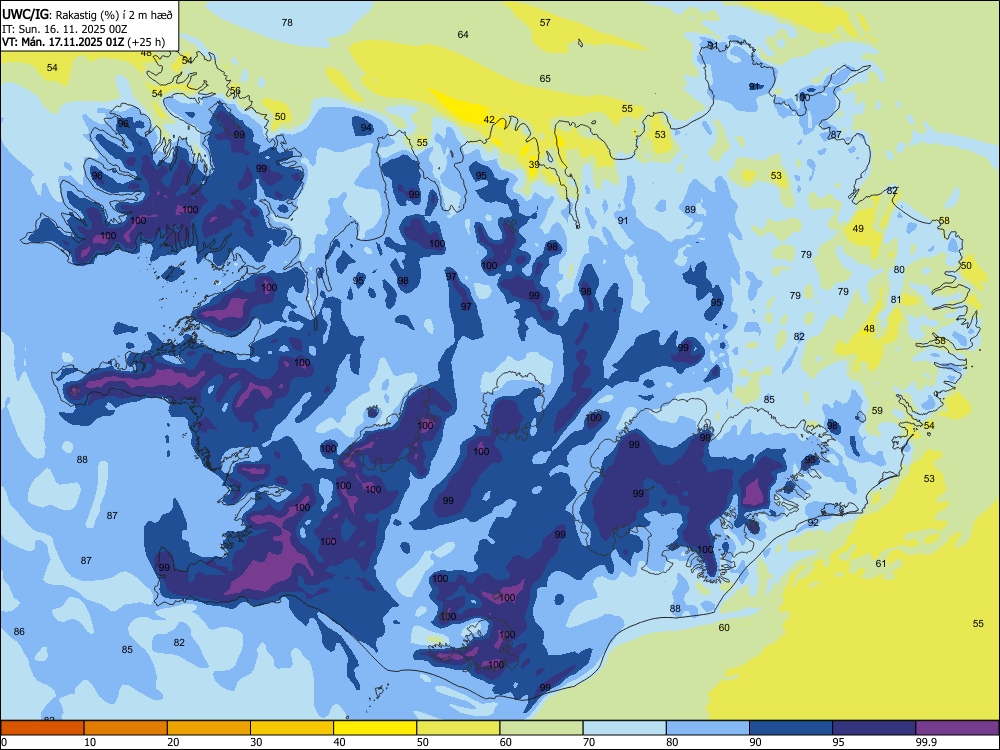Click the map value '94' offshore in the north
The image size is (1000, 750).
[366, 128]
